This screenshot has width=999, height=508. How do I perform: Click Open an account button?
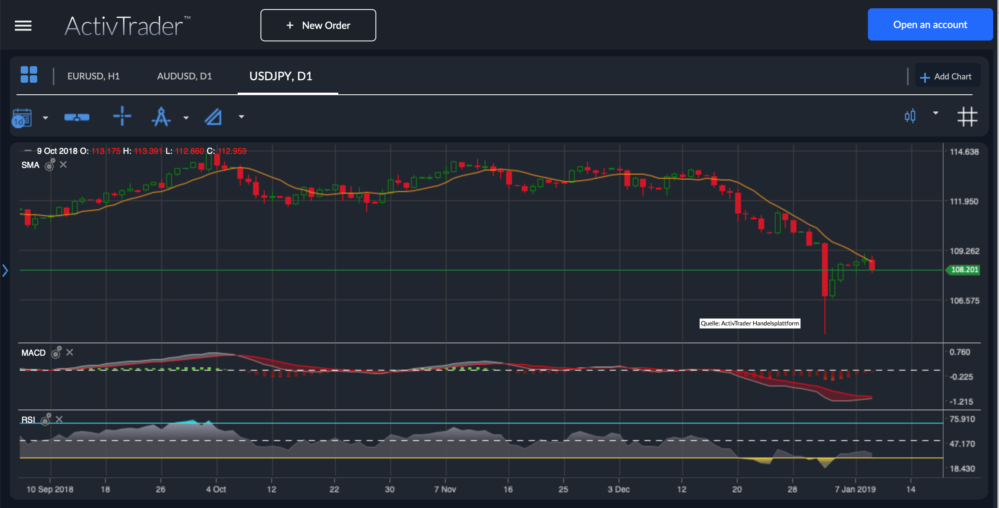(x=930, y=25)
